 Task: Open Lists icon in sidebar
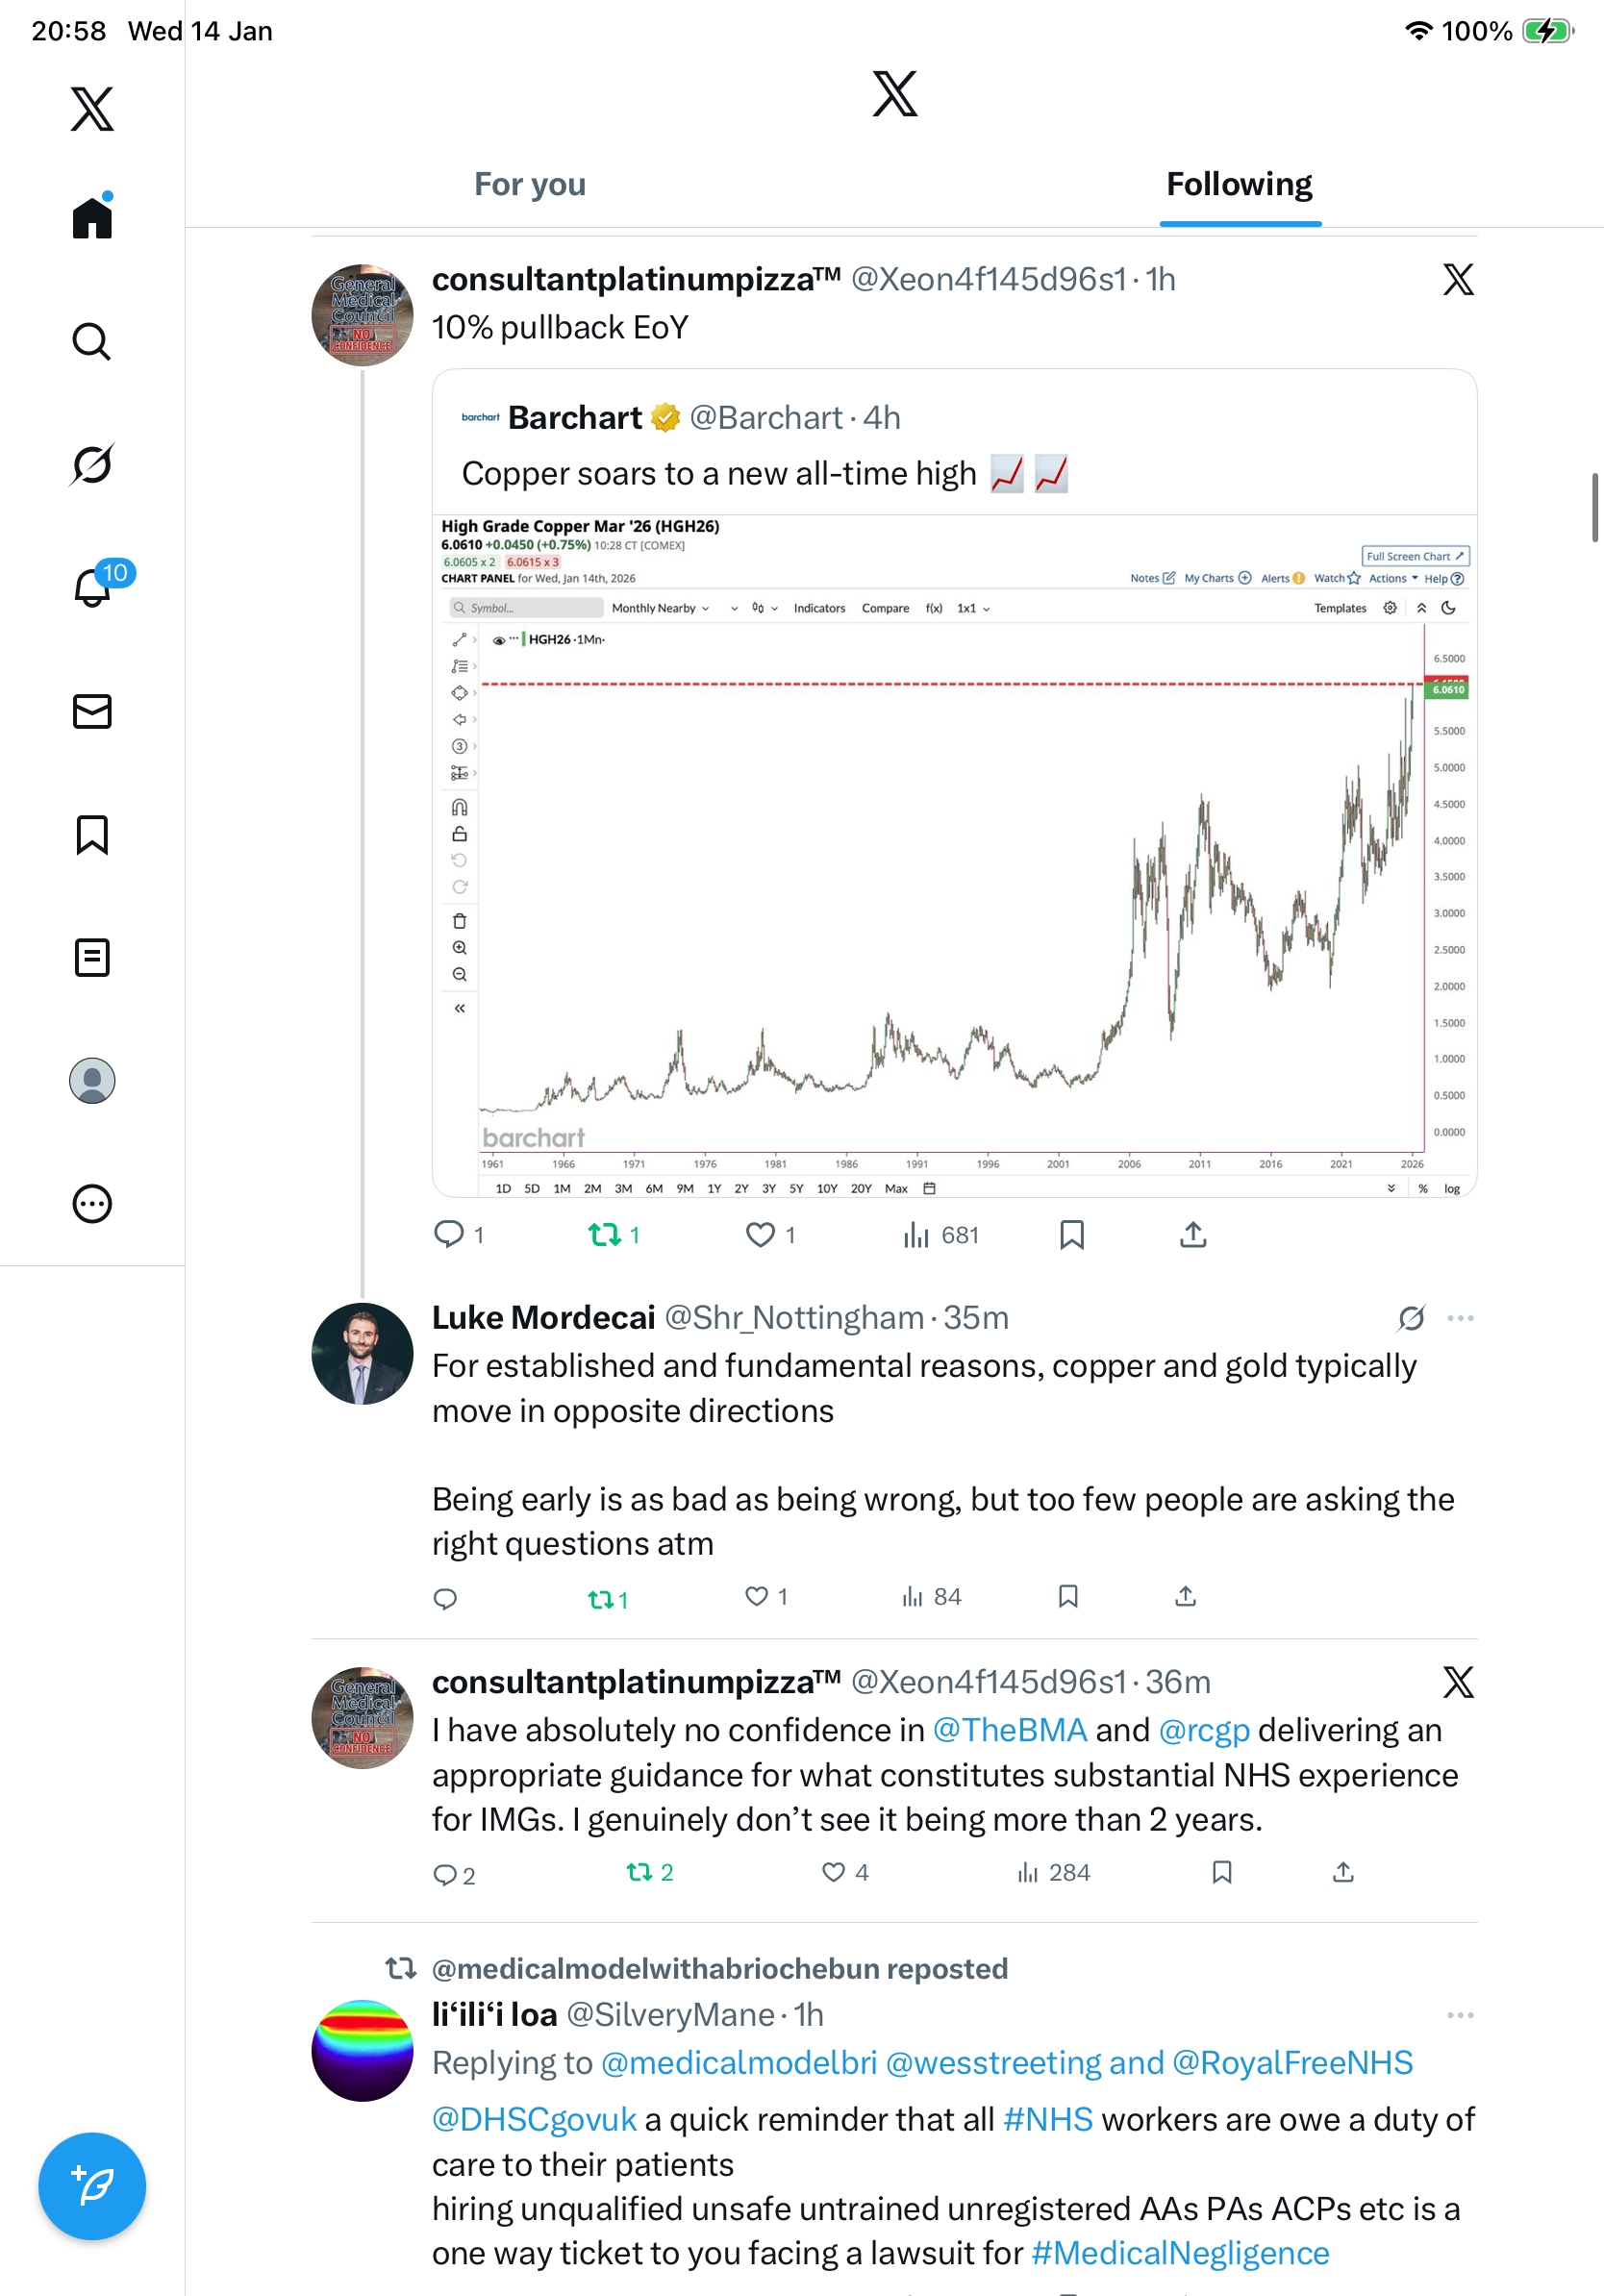[x=92, y=958]
